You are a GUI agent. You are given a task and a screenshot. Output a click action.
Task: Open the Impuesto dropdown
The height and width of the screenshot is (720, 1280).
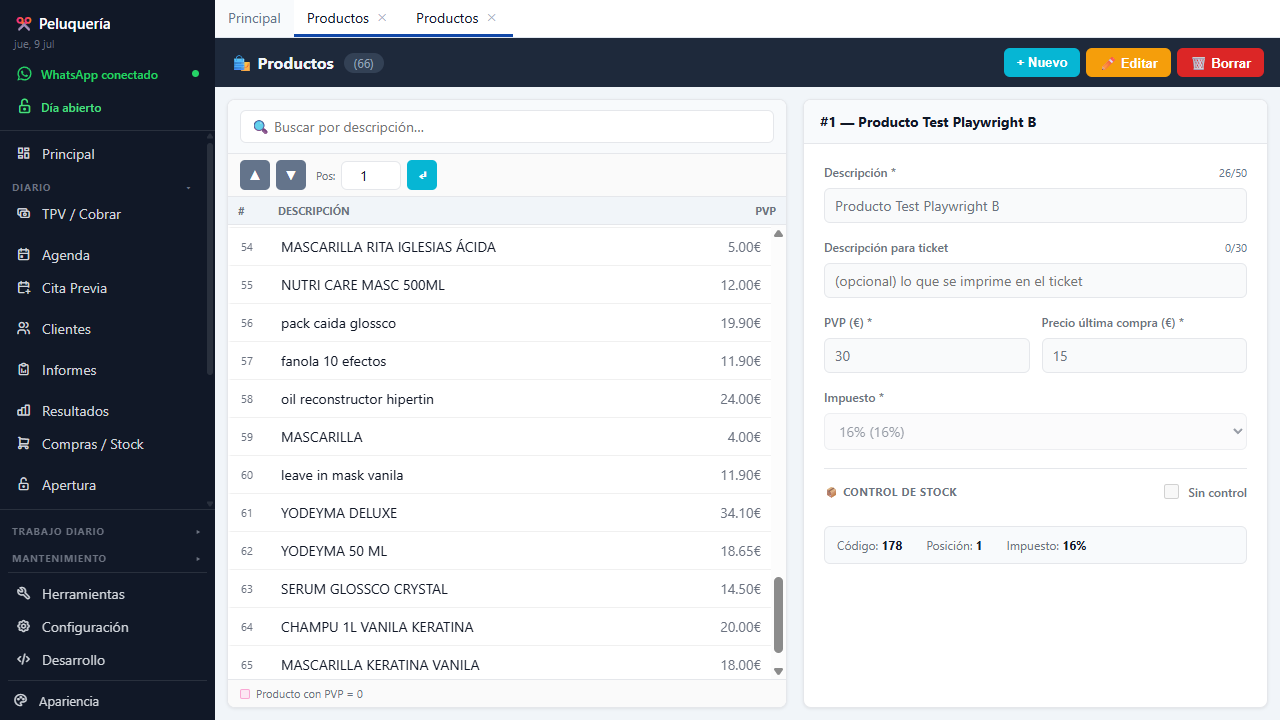(x=1035, y=432)
